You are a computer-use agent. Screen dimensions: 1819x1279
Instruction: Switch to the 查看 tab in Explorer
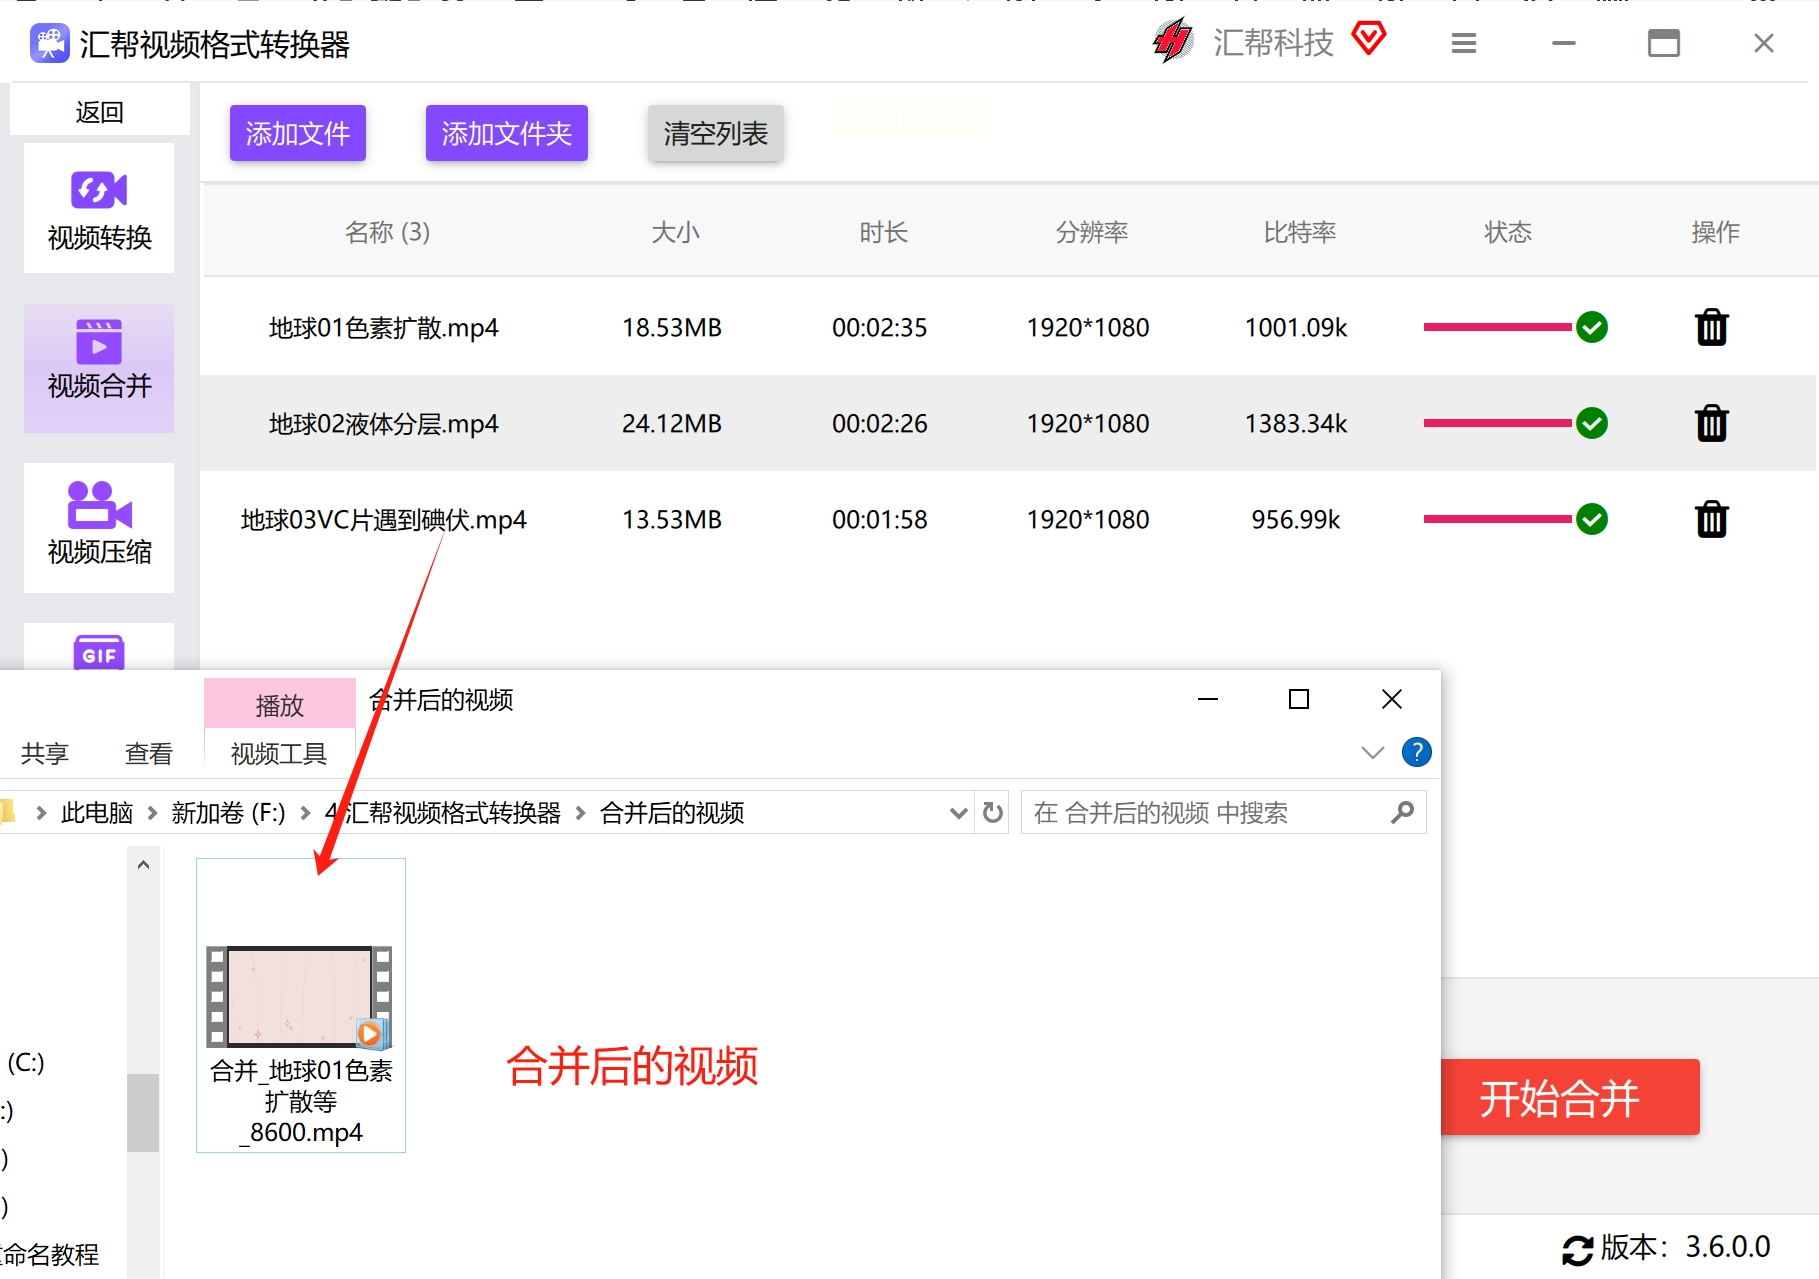point(148,753)
